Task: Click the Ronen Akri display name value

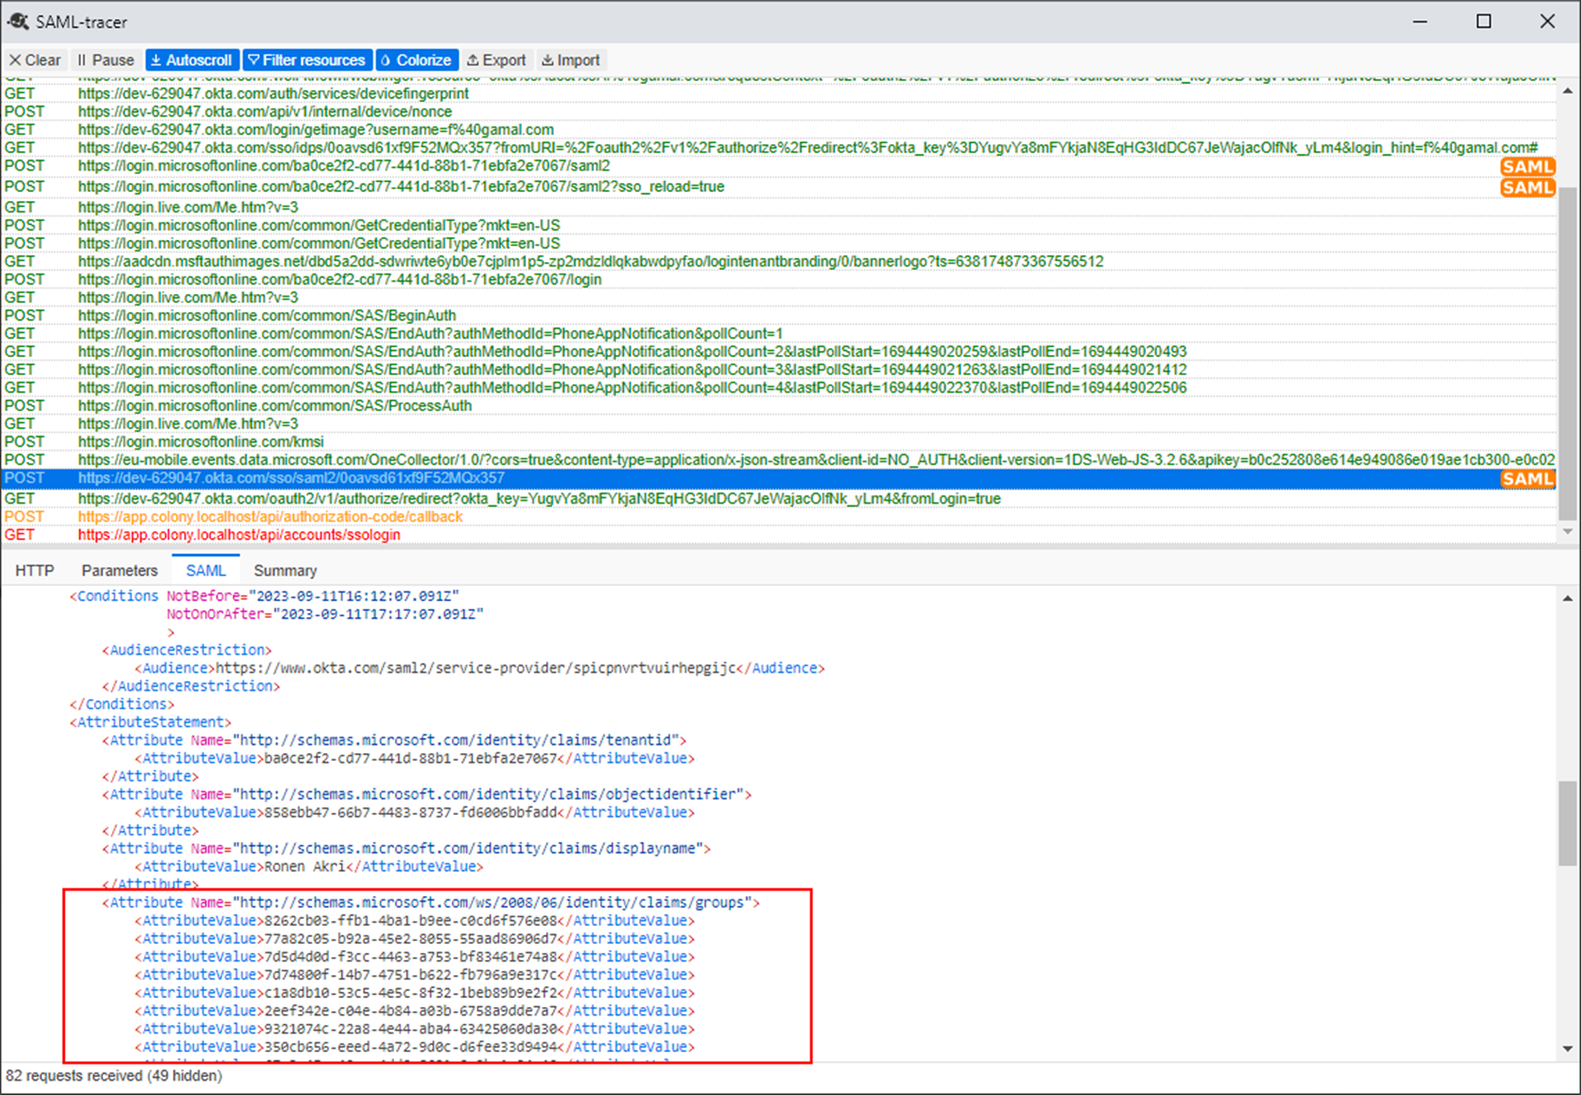Action: tap(304, 866)
